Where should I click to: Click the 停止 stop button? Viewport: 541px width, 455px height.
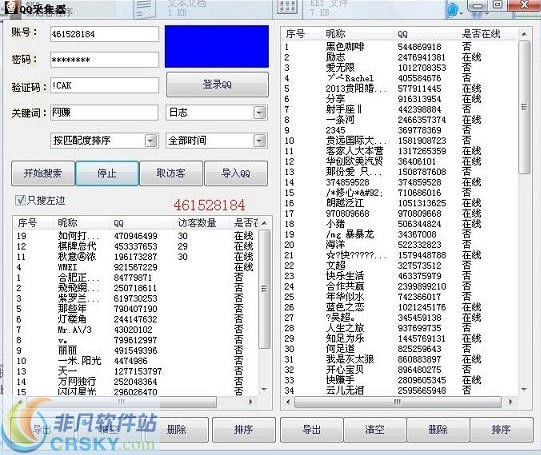107,173
